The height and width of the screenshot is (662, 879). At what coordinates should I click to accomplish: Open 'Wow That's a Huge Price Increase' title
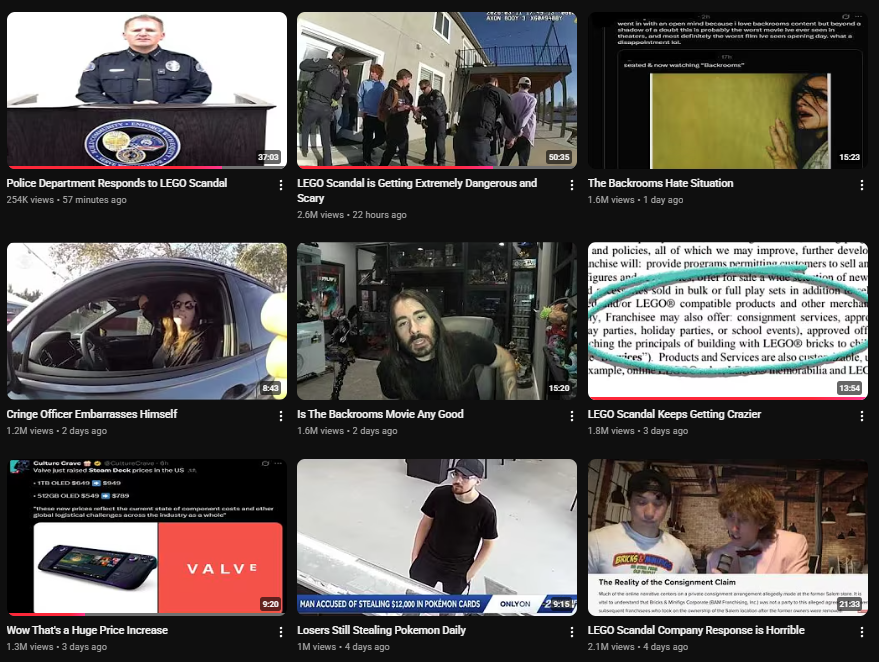tap(87, 630)
